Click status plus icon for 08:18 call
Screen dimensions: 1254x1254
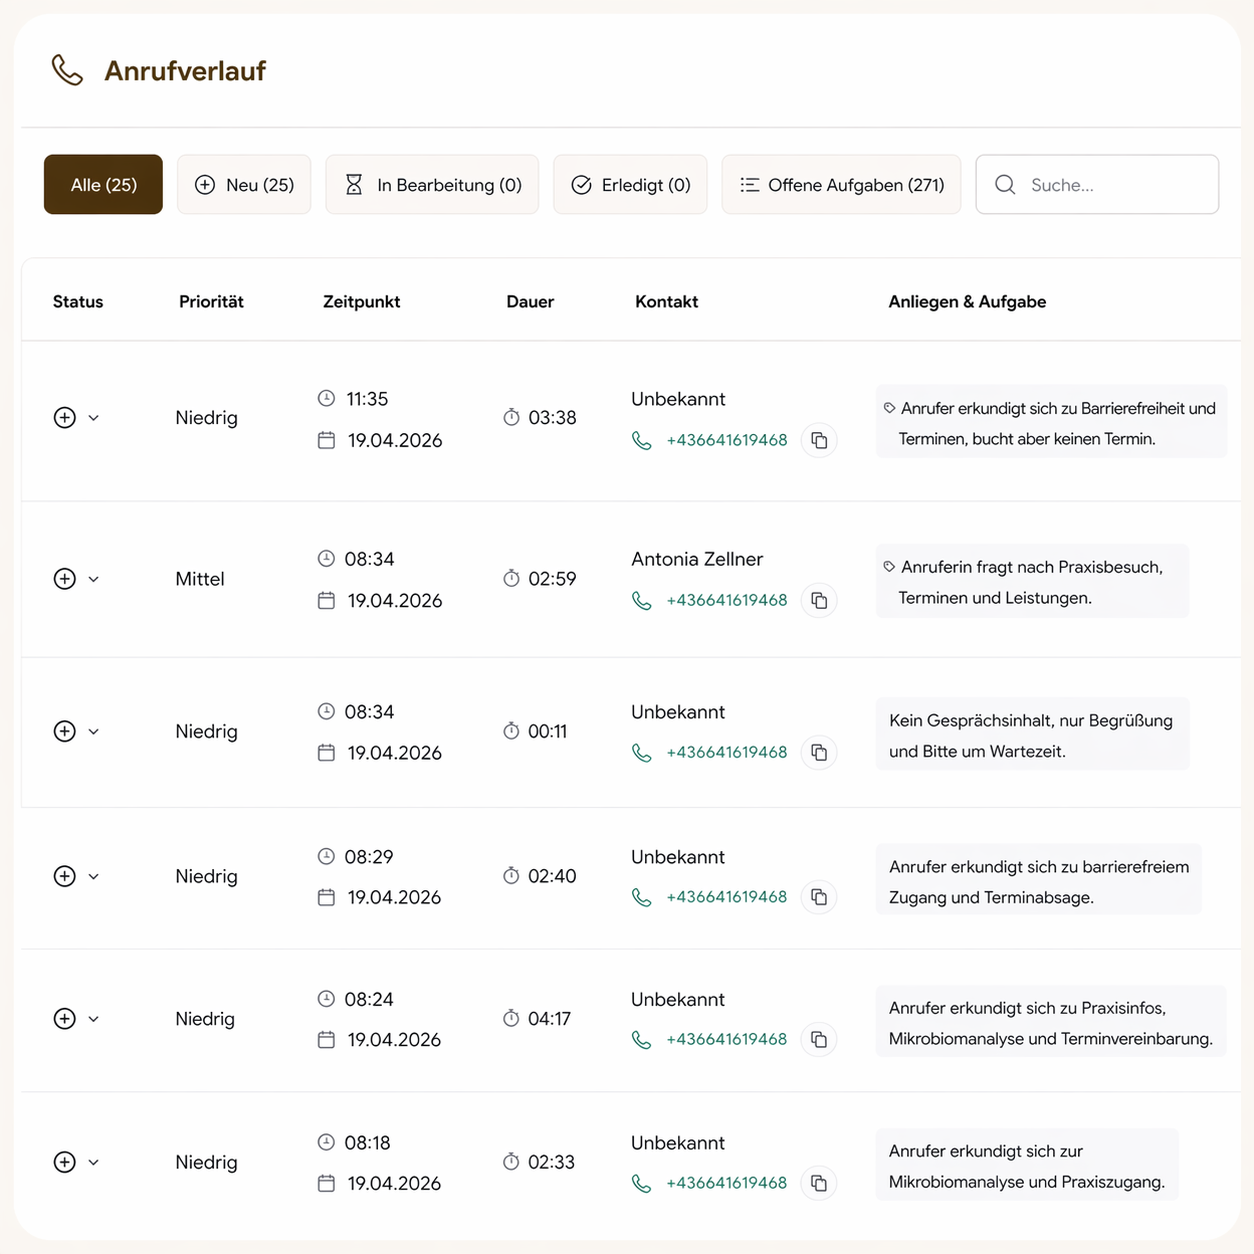coord(65,1162)
